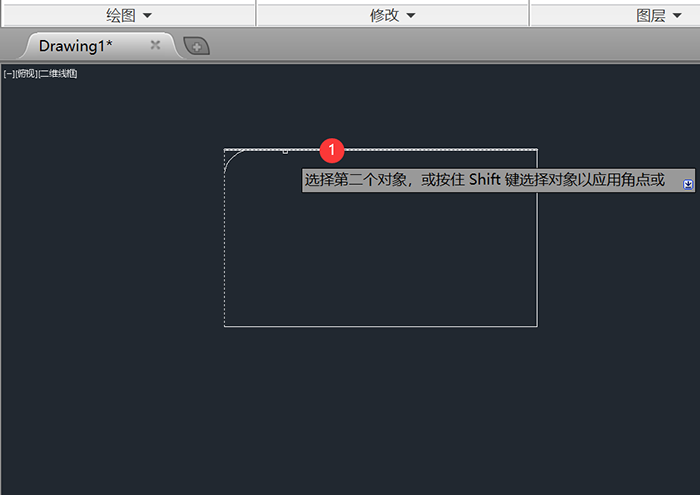The height and width of the screenshot is (495, 700).
Task: Close the Drawing1* tab
Action: click(x=155, y=45)
